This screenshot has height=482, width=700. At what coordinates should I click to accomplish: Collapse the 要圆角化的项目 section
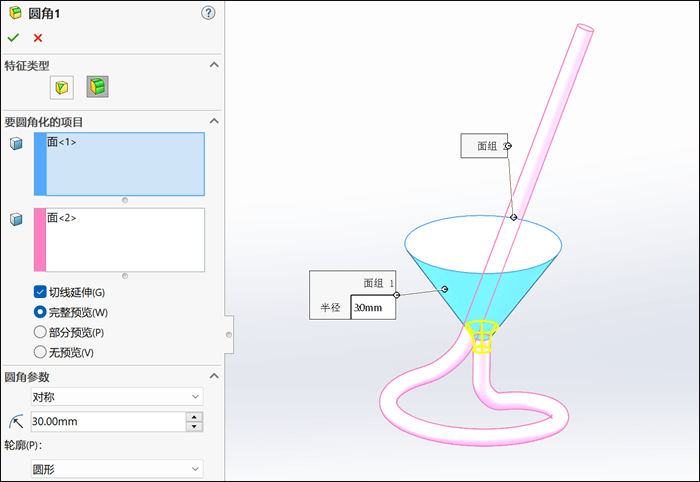(214, 121)
